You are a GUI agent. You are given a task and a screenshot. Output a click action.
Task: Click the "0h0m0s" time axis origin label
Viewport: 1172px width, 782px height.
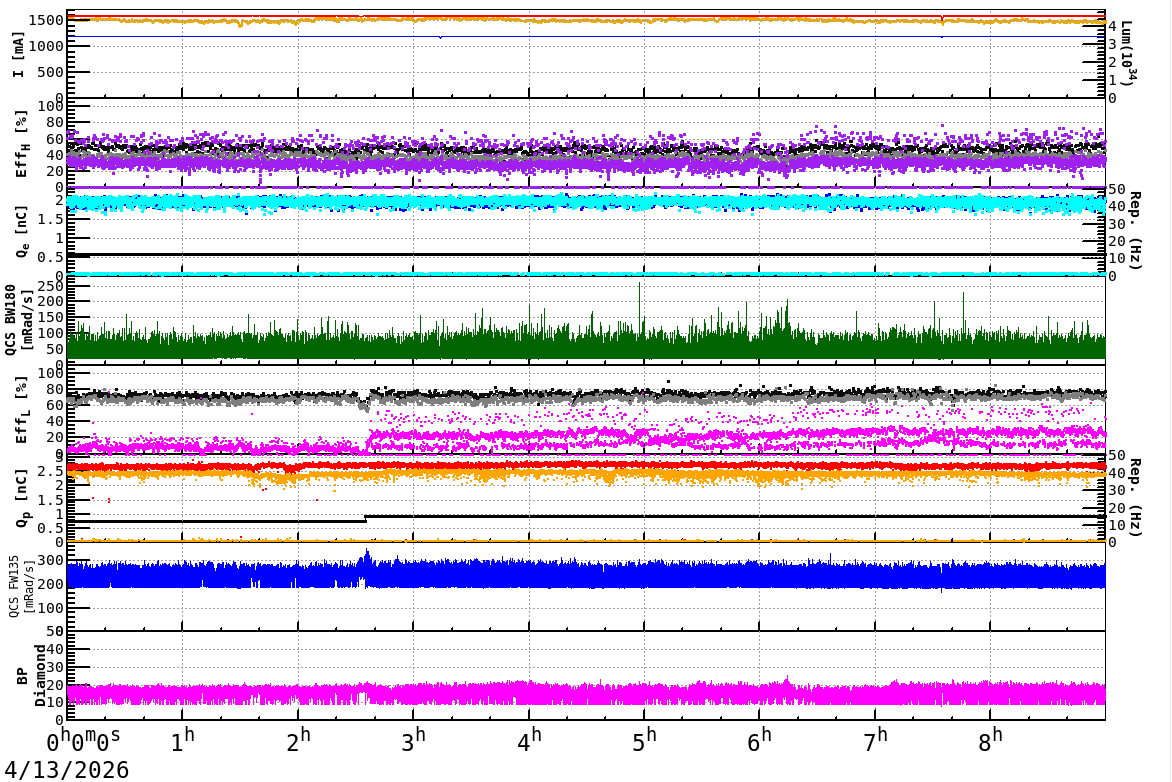(x=83, y=742)
